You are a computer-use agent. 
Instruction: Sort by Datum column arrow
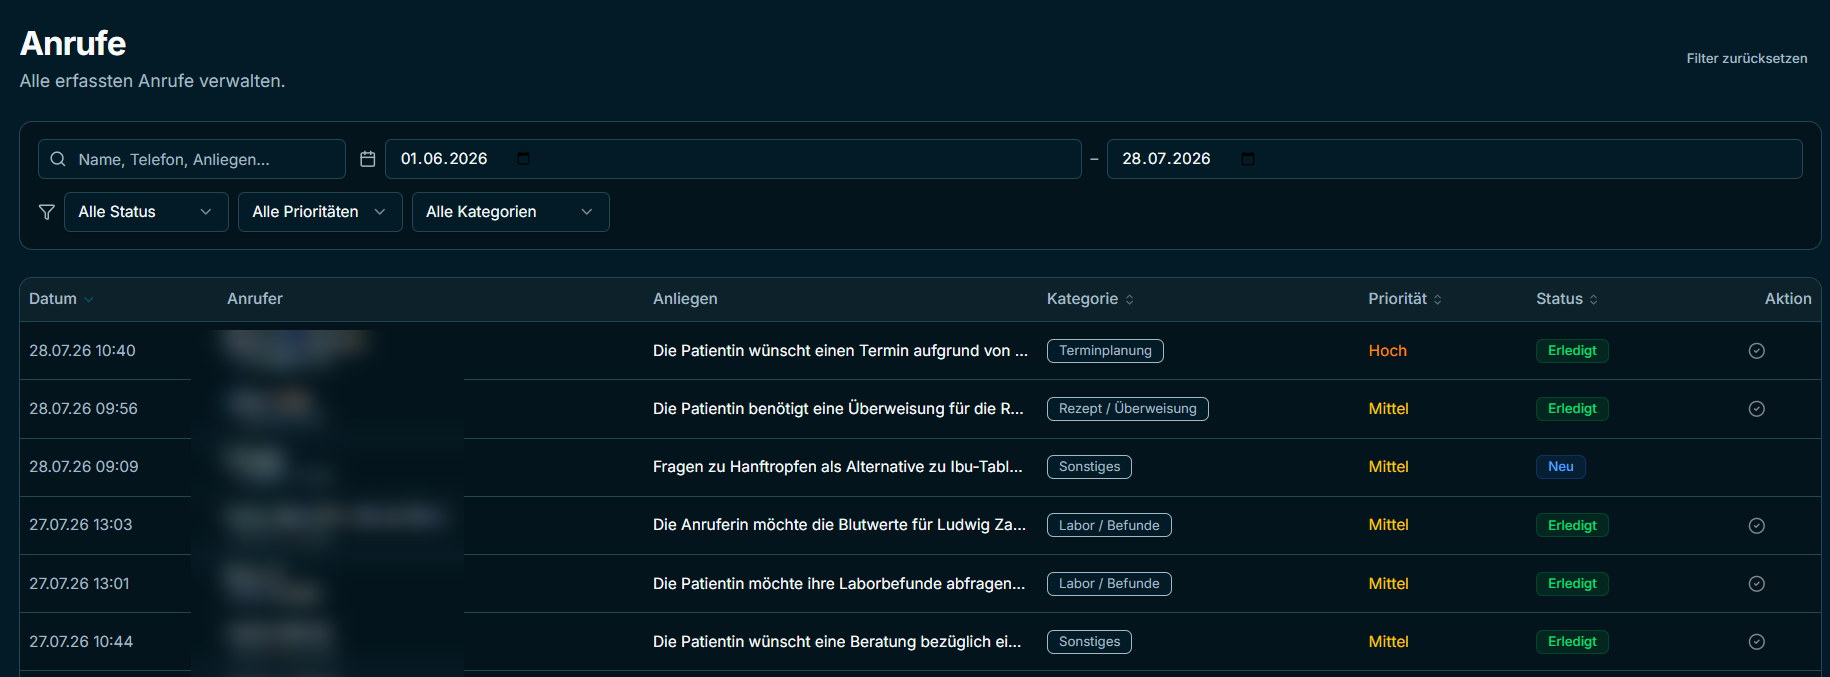coord(89,299)
